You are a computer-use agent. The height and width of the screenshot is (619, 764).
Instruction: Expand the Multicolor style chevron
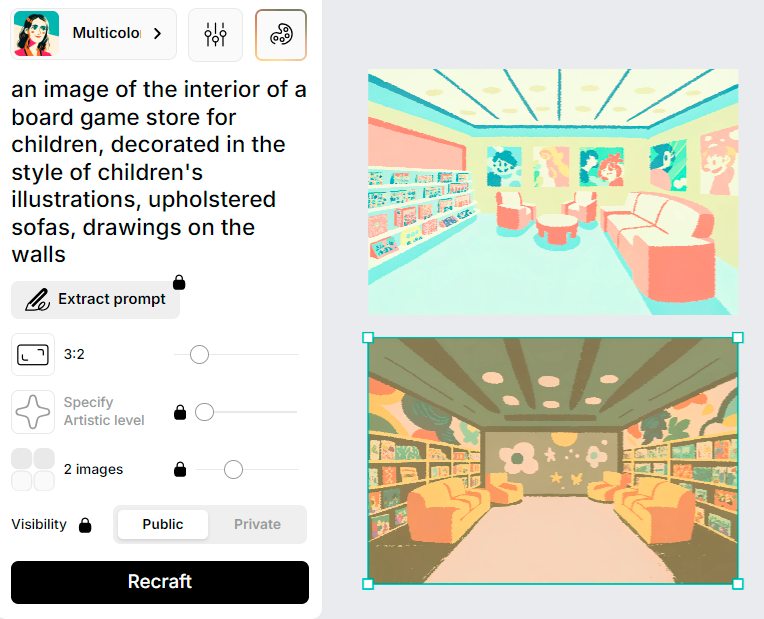coord(157,34)
